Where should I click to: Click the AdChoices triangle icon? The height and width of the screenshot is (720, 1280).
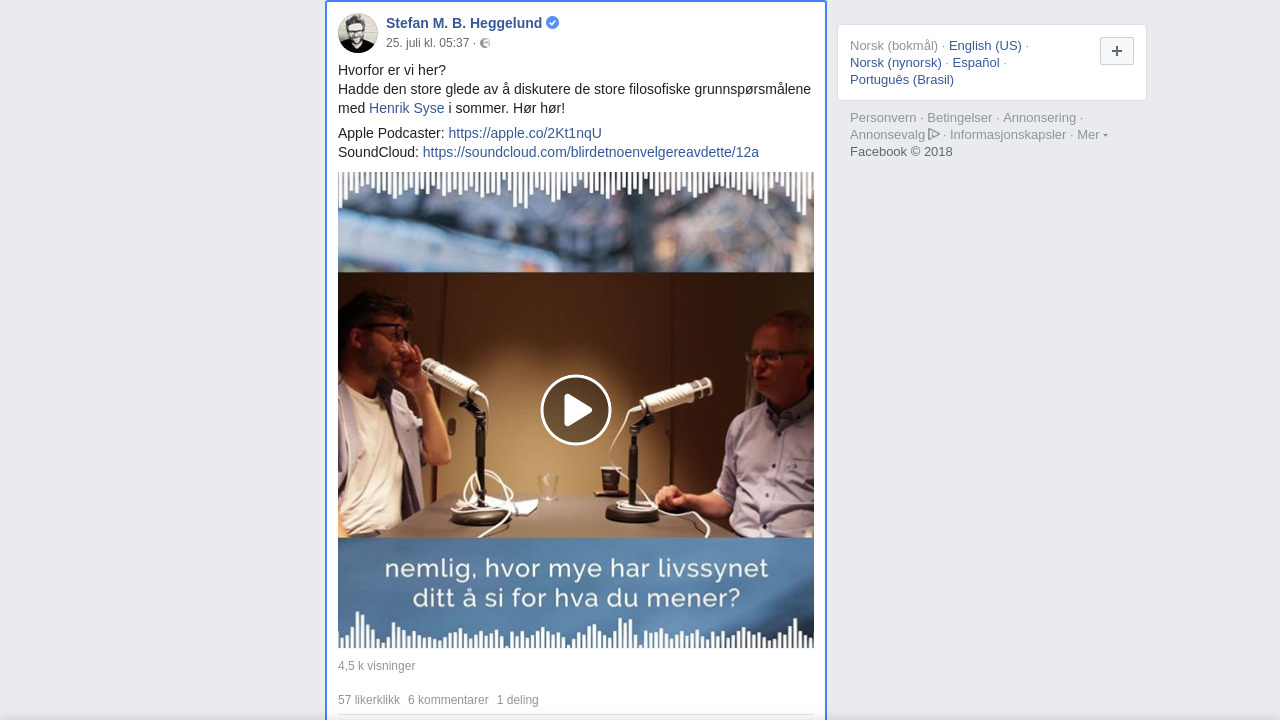pyautogui.click(x=934, y=134)
